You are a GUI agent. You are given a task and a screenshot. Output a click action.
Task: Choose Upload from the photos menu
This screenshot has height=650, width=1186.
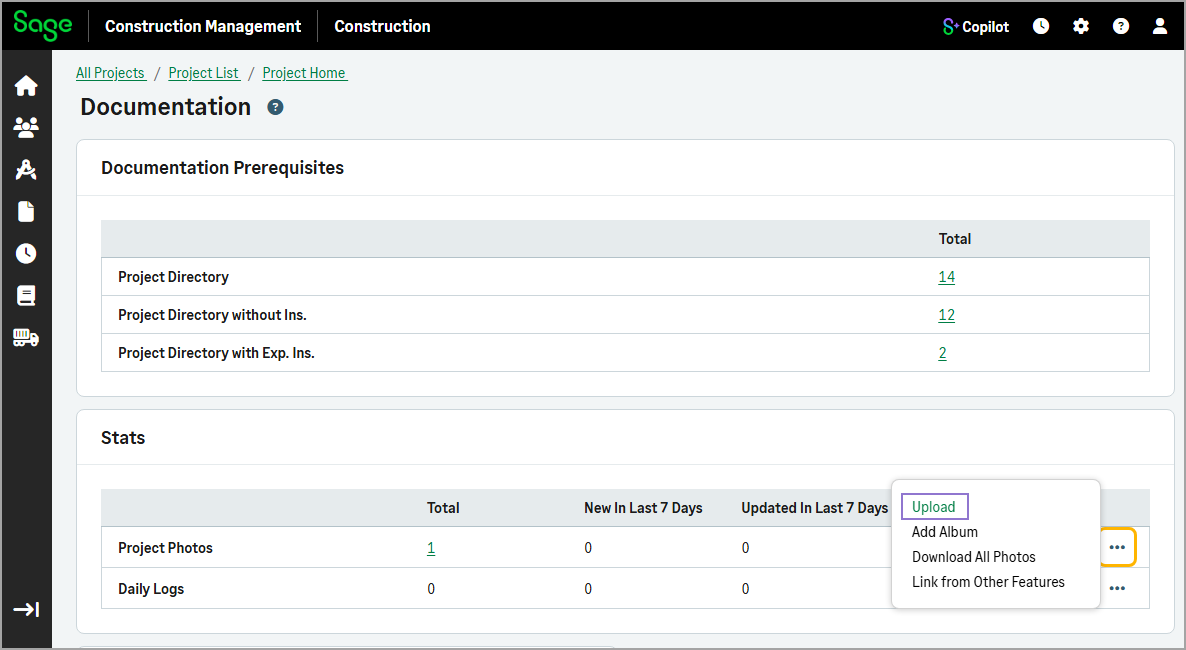click(934, 507)
